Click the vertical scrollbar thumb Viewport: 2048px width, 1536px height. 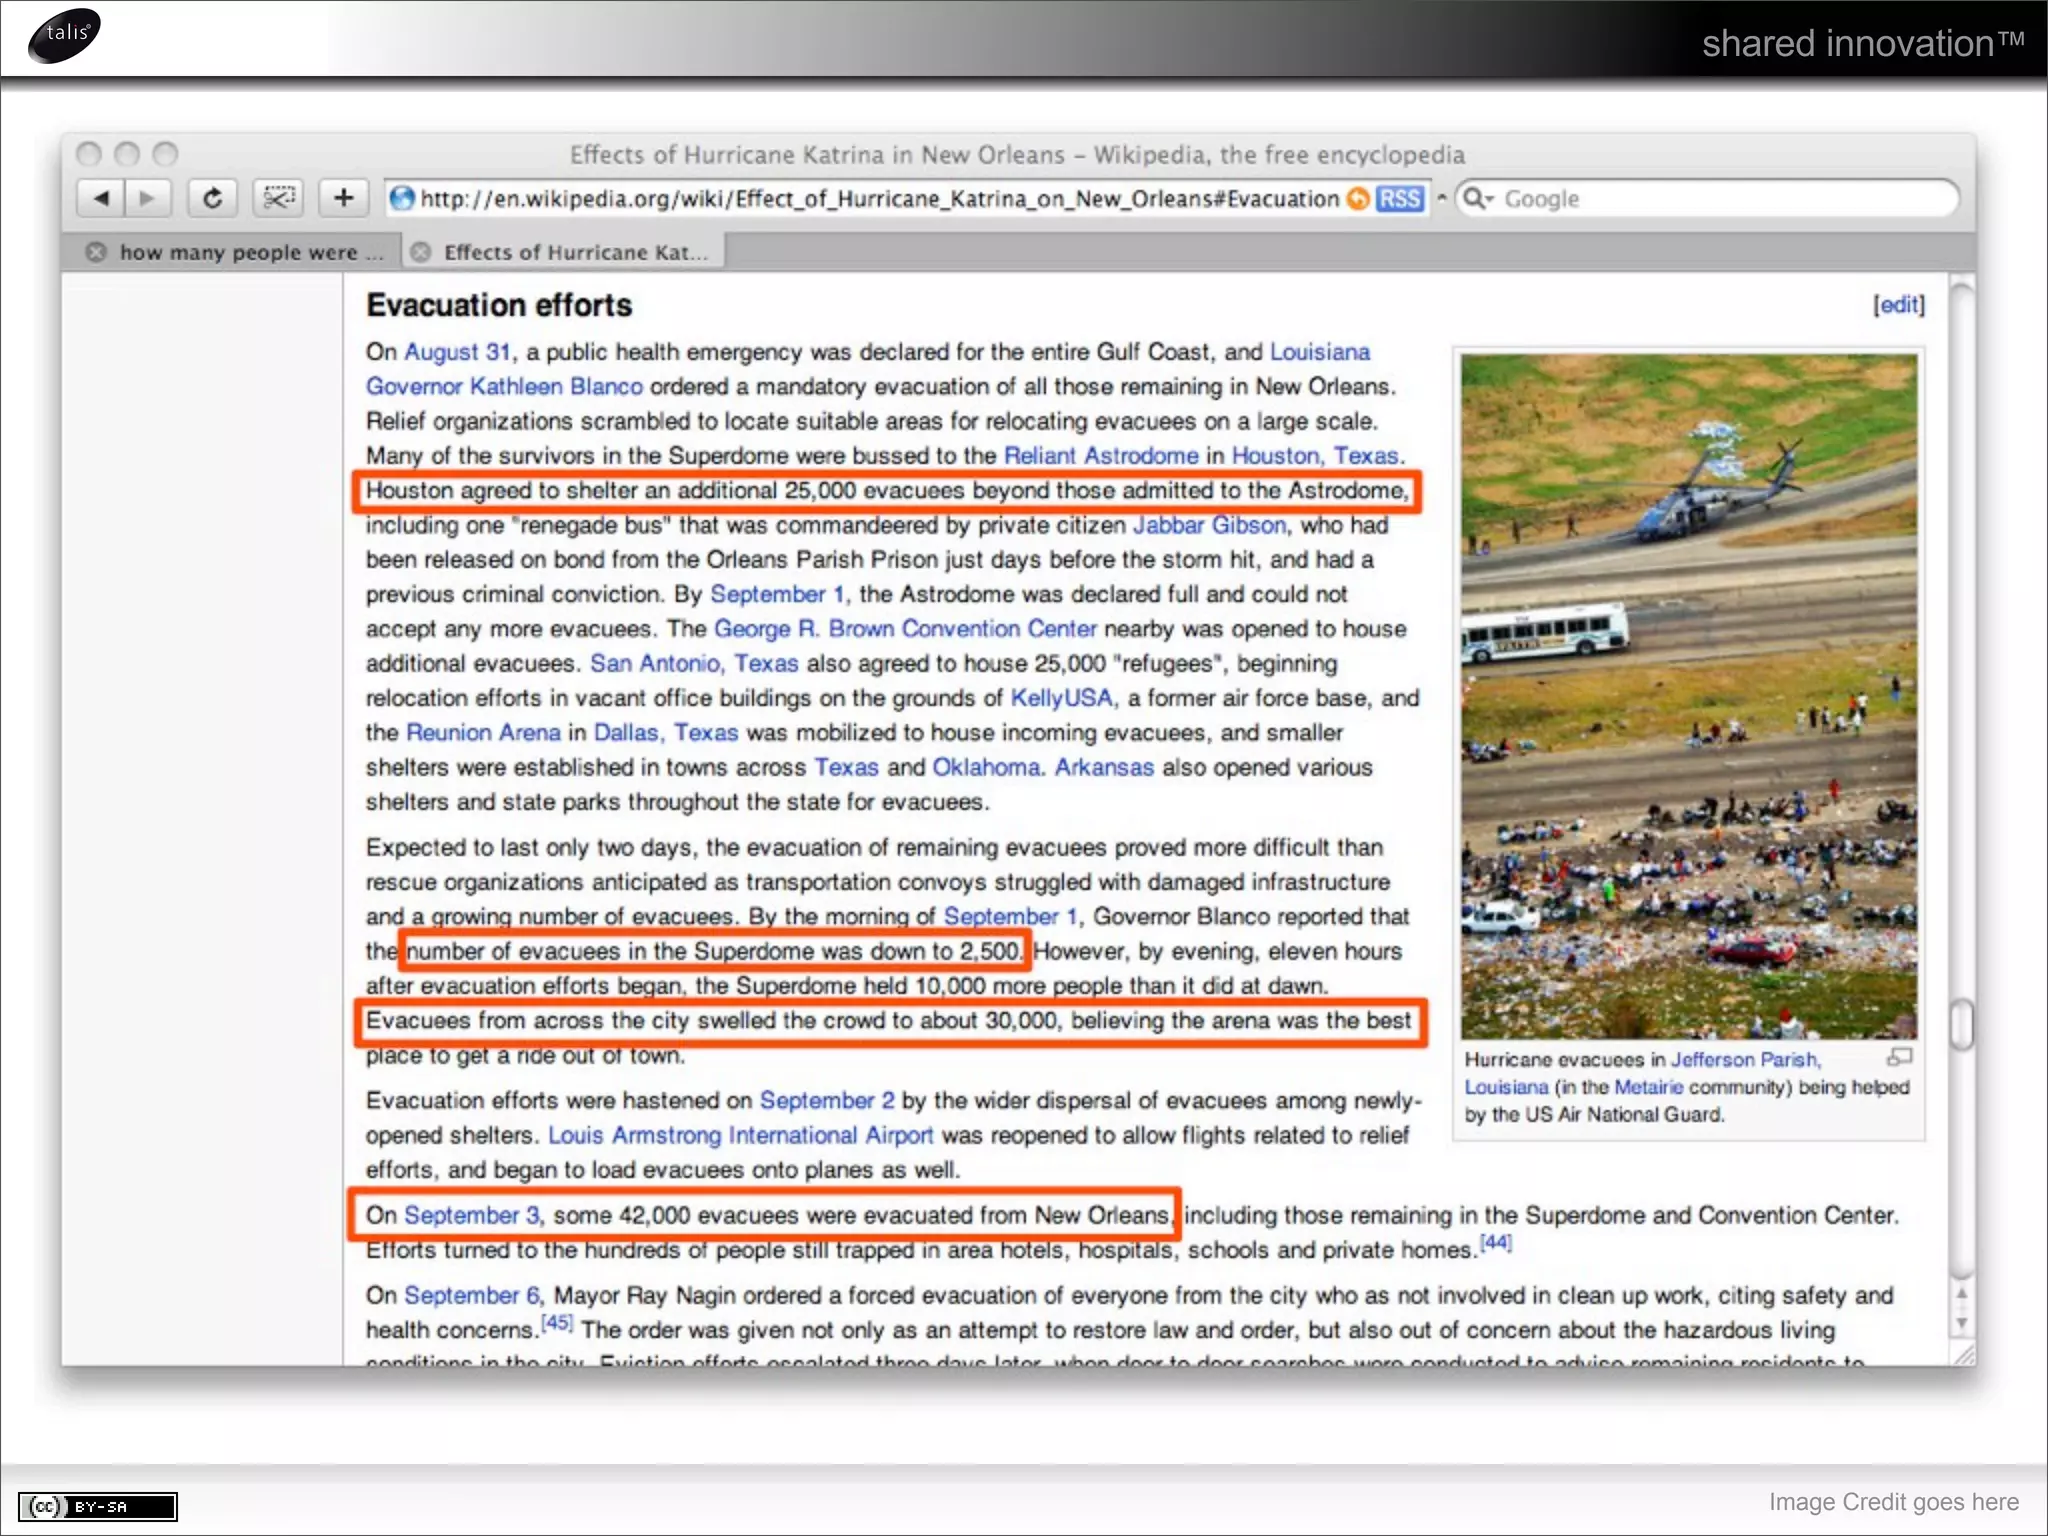click(1961, 1024)
